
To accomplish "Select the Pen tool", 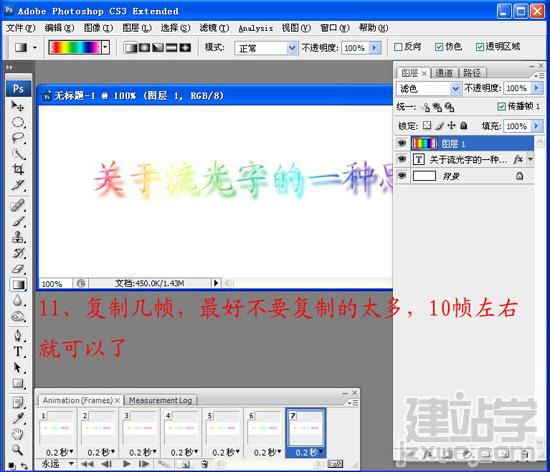I will click(x=18, y=336).
